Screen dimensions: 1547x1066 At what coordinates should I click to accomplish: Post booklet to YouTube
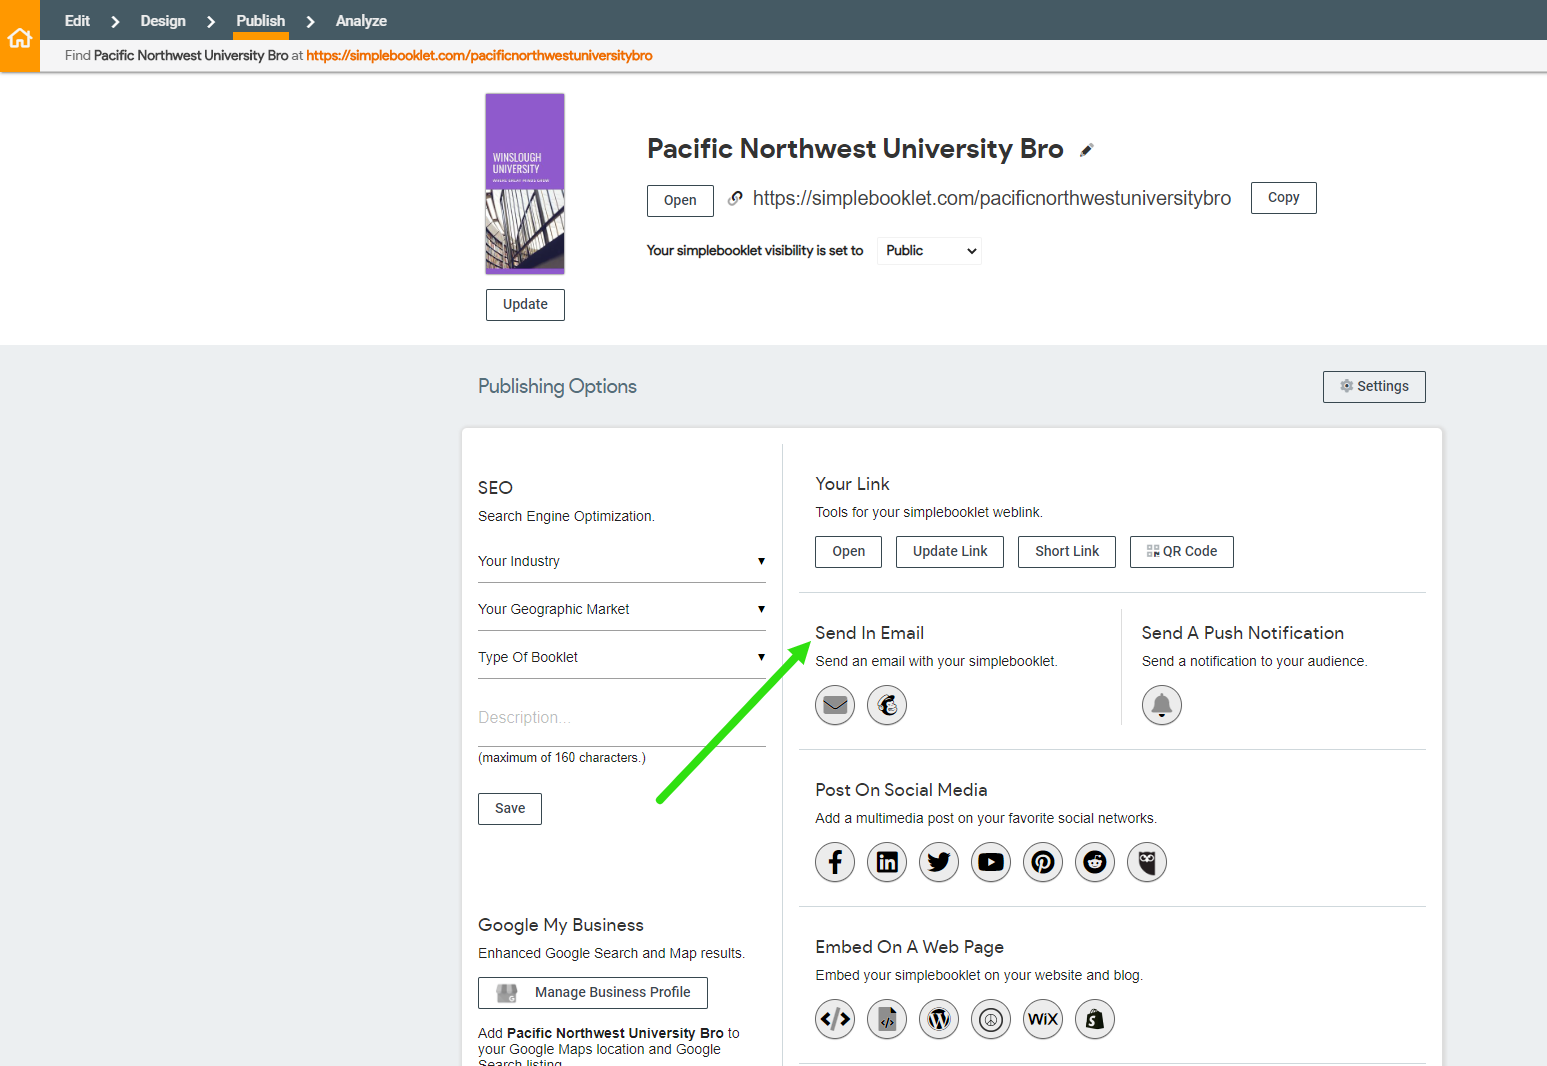pyautogui.click(x=991, y=862)
